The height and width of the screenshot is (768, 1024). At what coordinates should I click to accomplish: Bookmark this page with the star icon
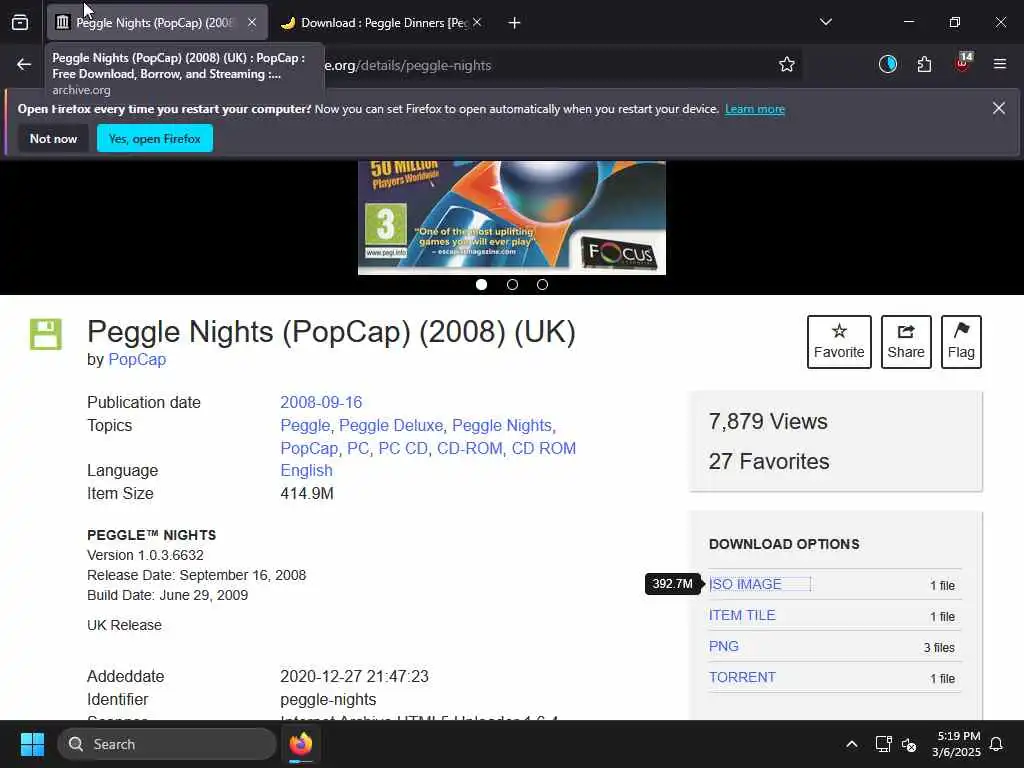[787, 64]
